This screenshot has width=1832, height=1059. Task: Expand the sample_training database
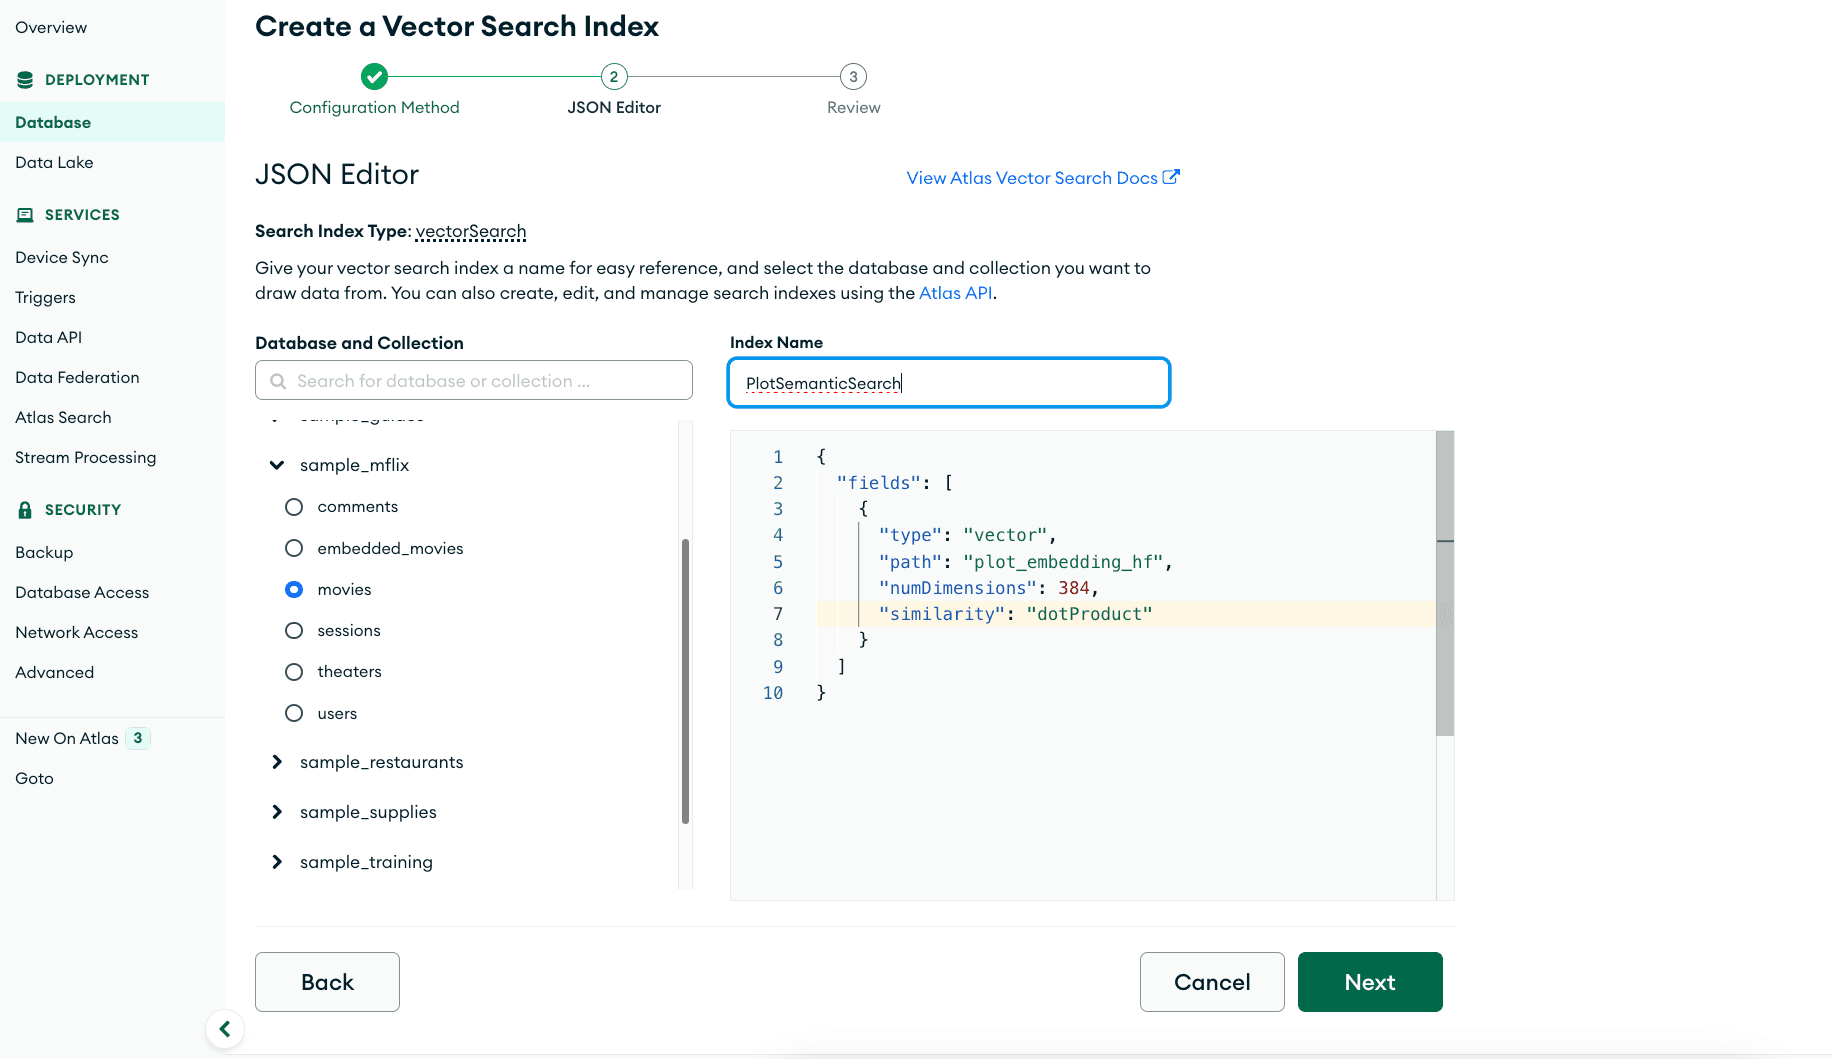click(277, 862)
